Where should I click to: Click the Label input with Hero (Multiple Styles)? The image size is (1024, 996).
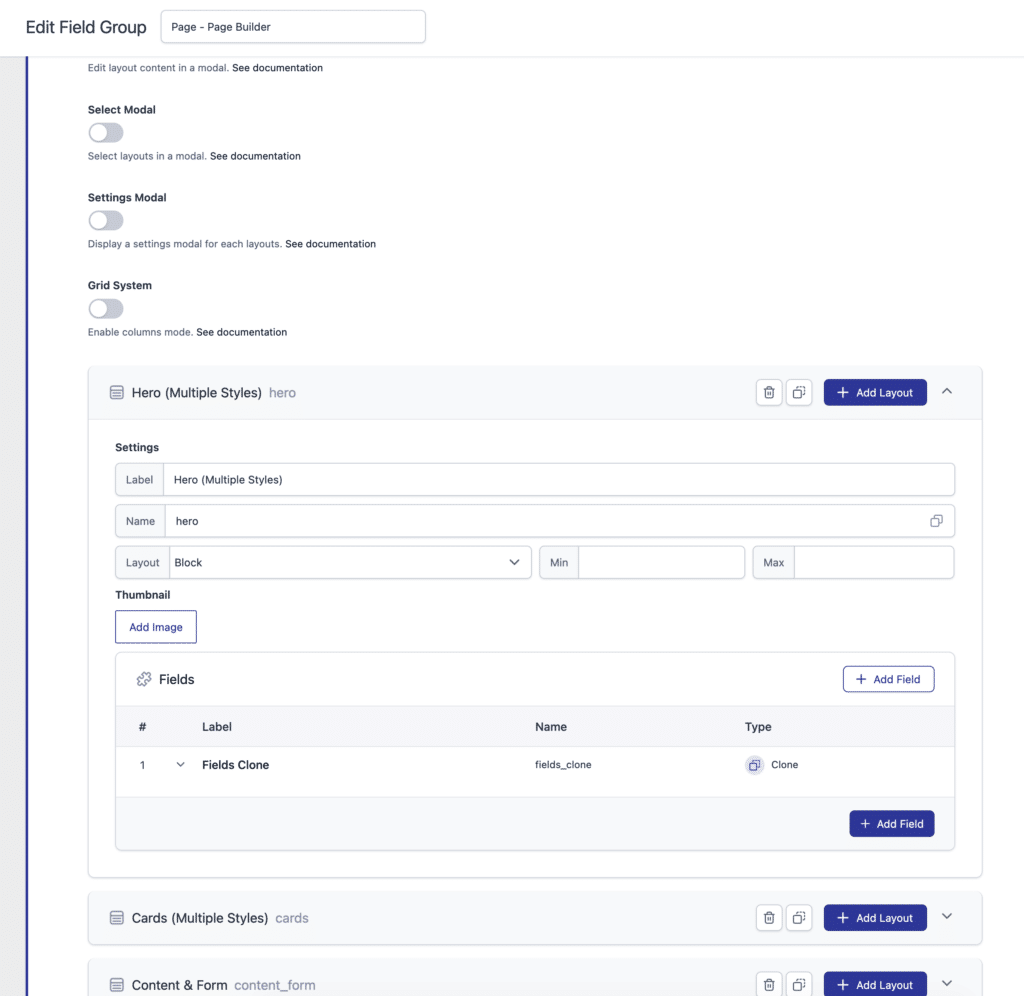558,479
